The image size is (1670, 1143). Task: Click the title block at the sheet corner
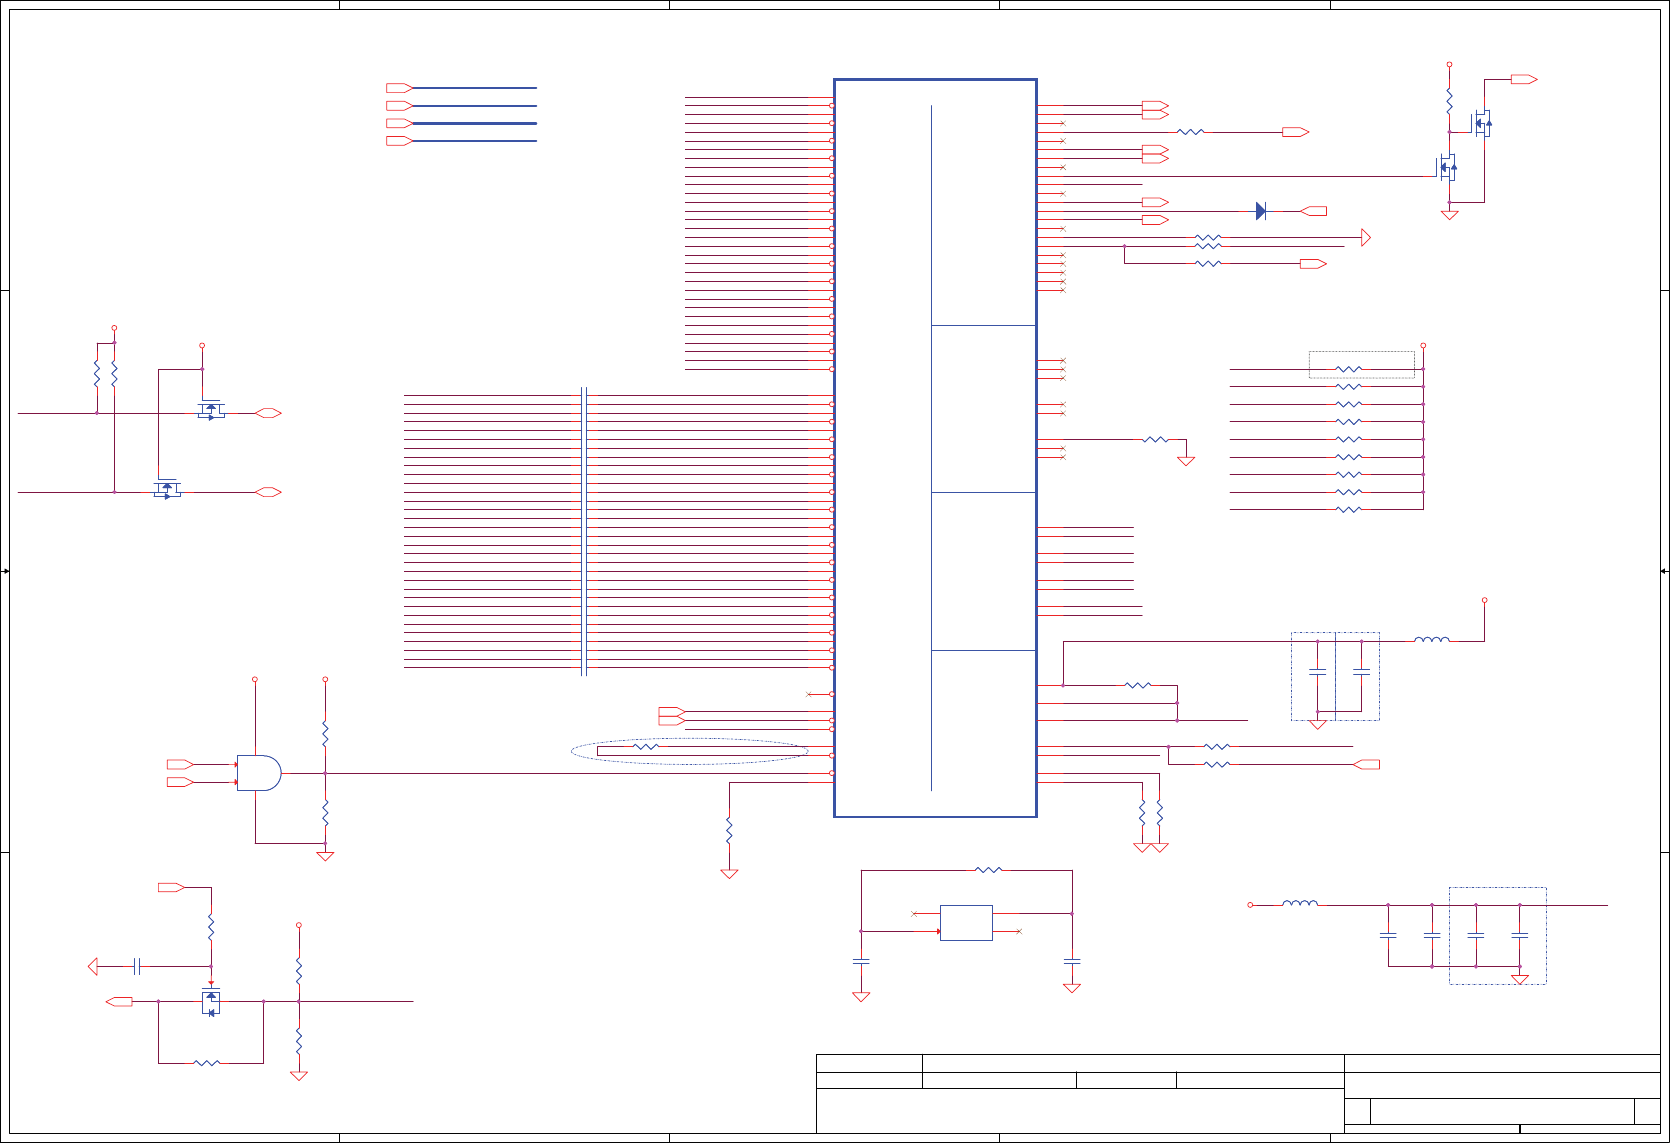pos(1238,1093)
